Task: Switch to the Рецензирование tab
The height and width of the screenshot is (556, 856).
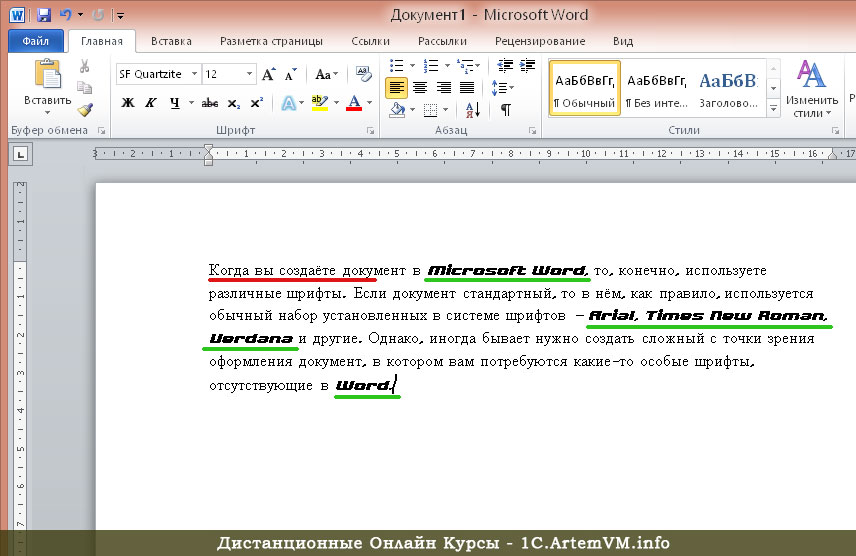Action: click(x=539, y=41)
